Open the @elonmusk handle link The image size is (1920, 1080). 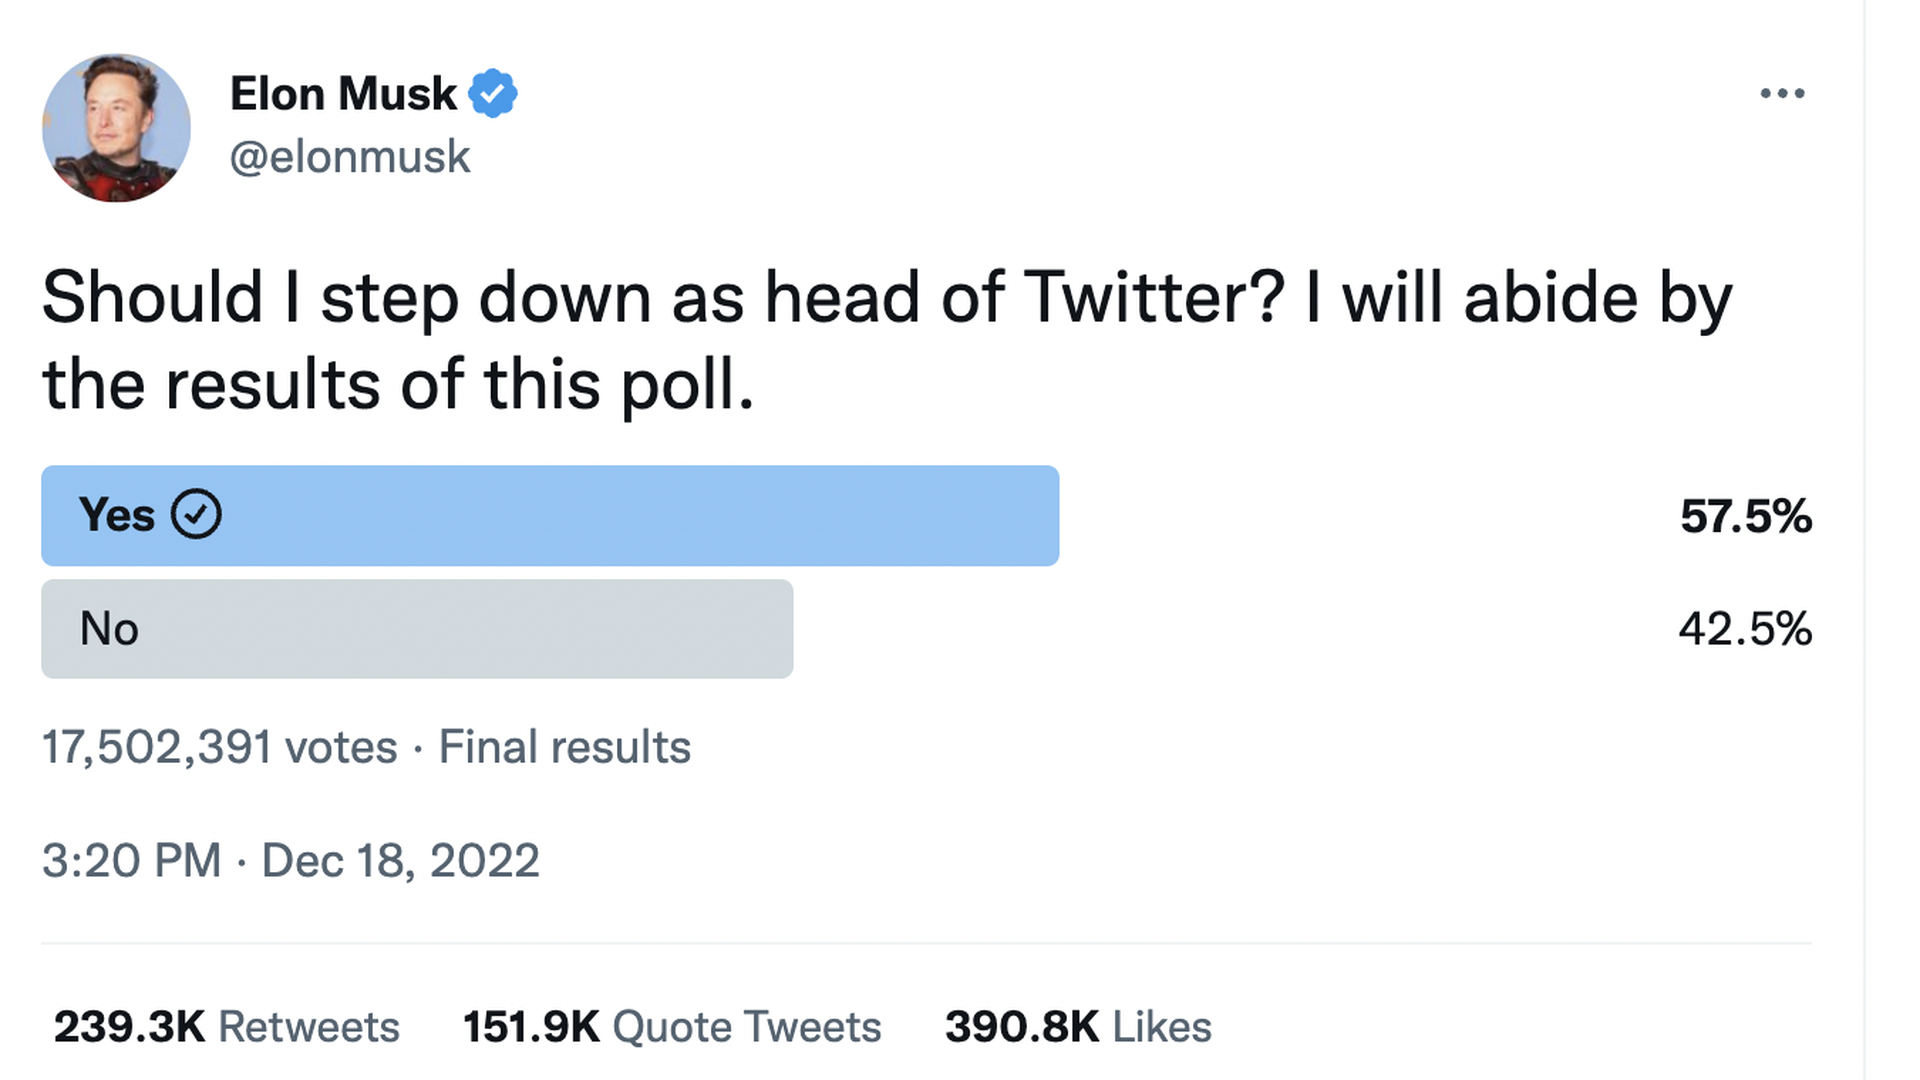[350, 157]
